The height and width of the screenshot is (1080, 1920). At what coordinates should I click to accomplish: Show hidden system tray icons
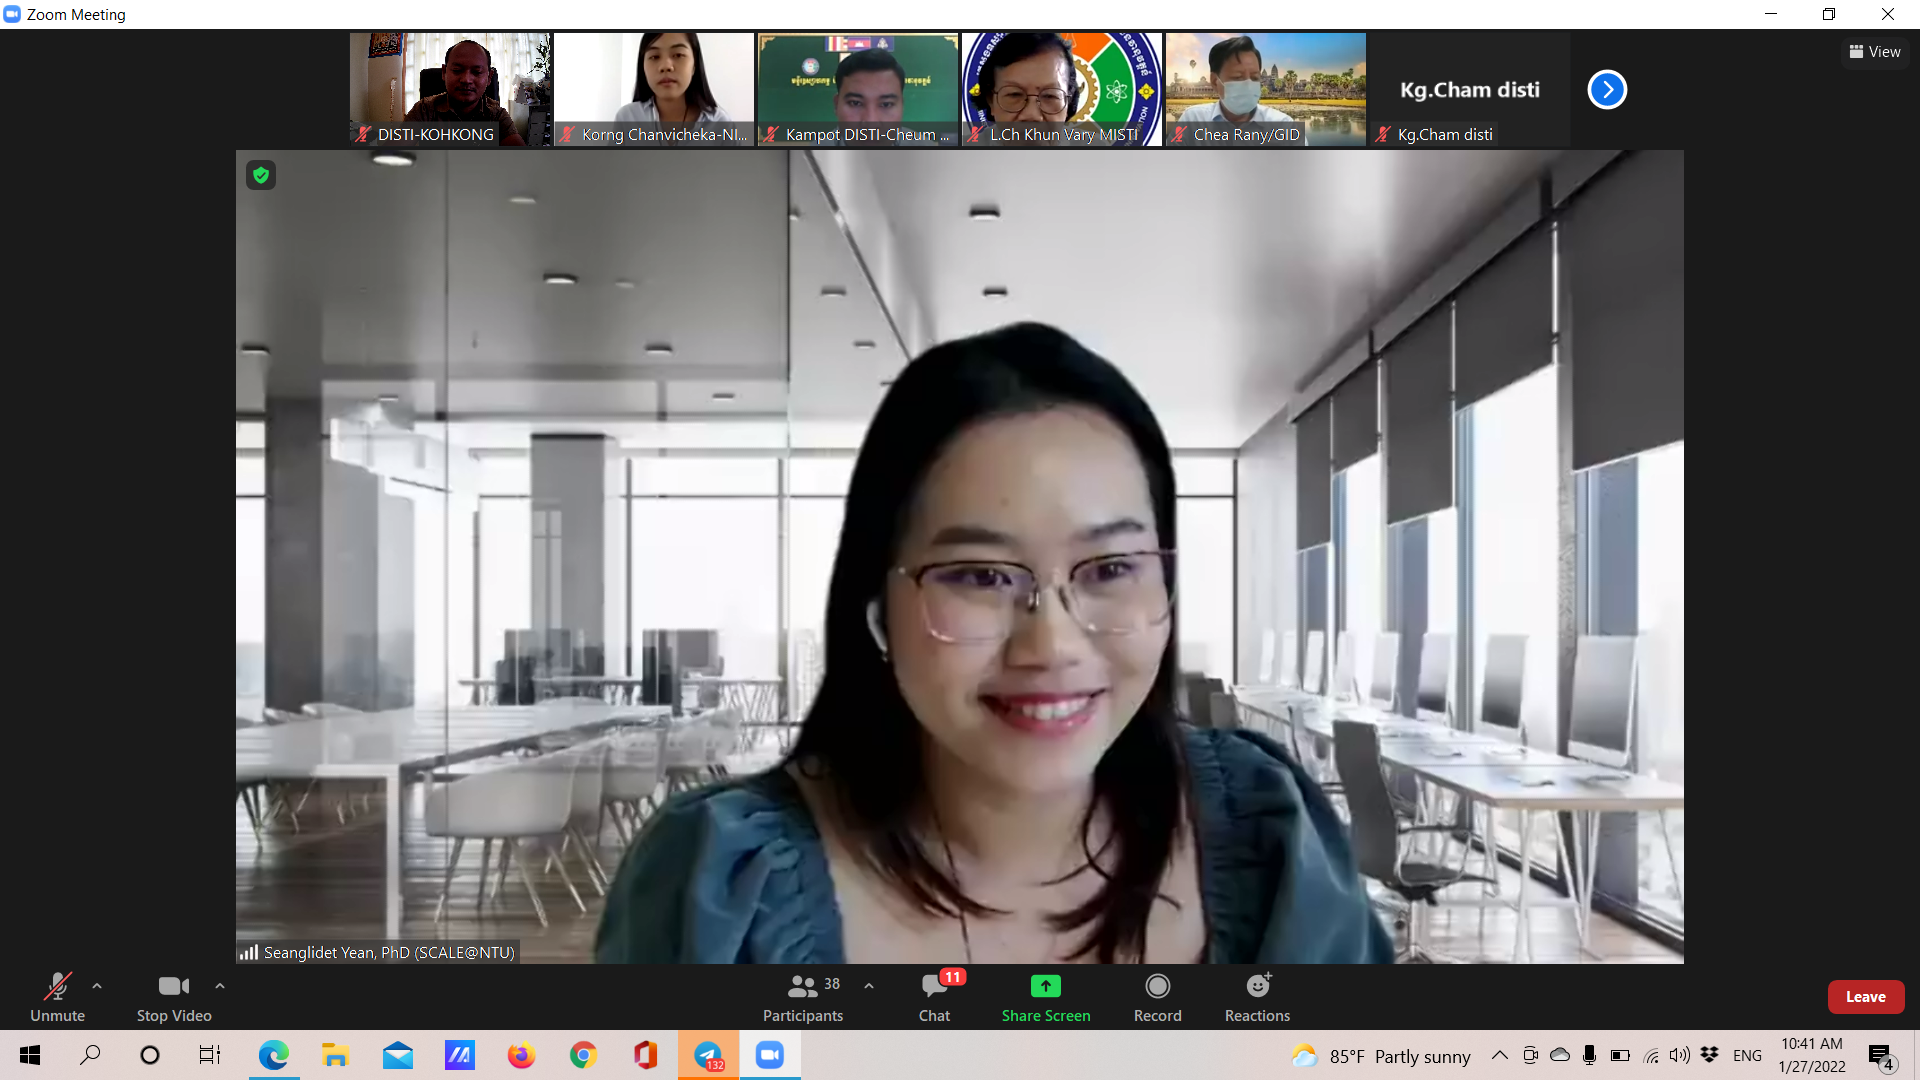tap(1500, 1055)
